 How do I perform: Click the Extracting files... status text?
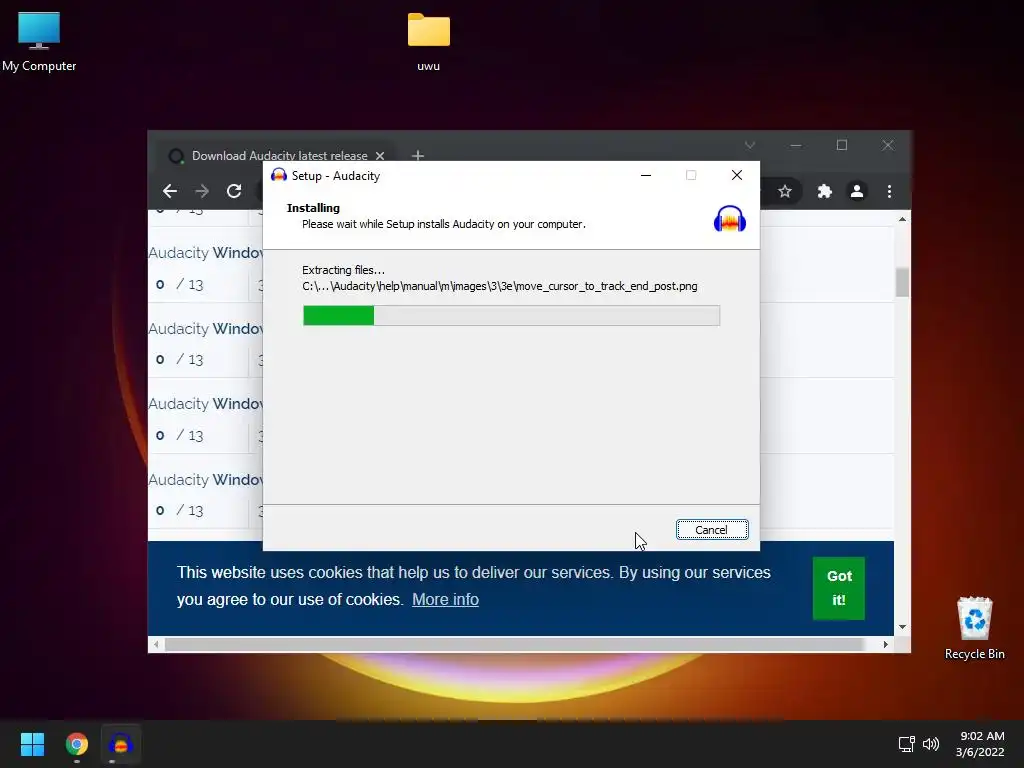343,270
